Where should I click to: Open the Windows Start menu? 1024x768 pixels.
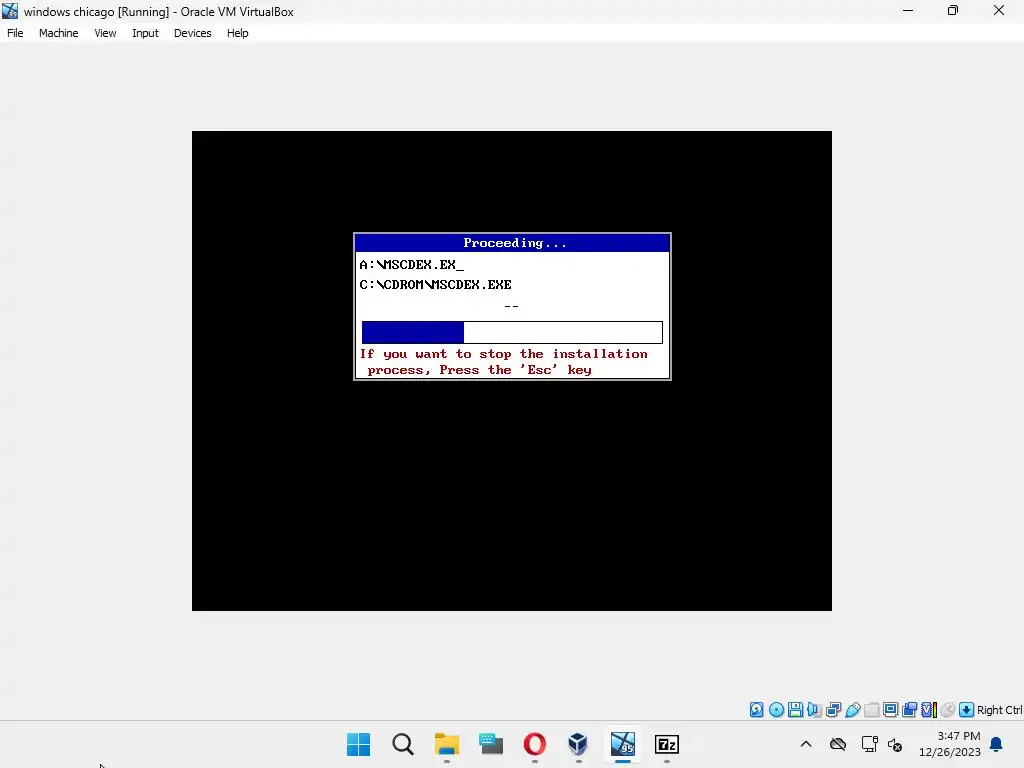[x=359, y=744]
